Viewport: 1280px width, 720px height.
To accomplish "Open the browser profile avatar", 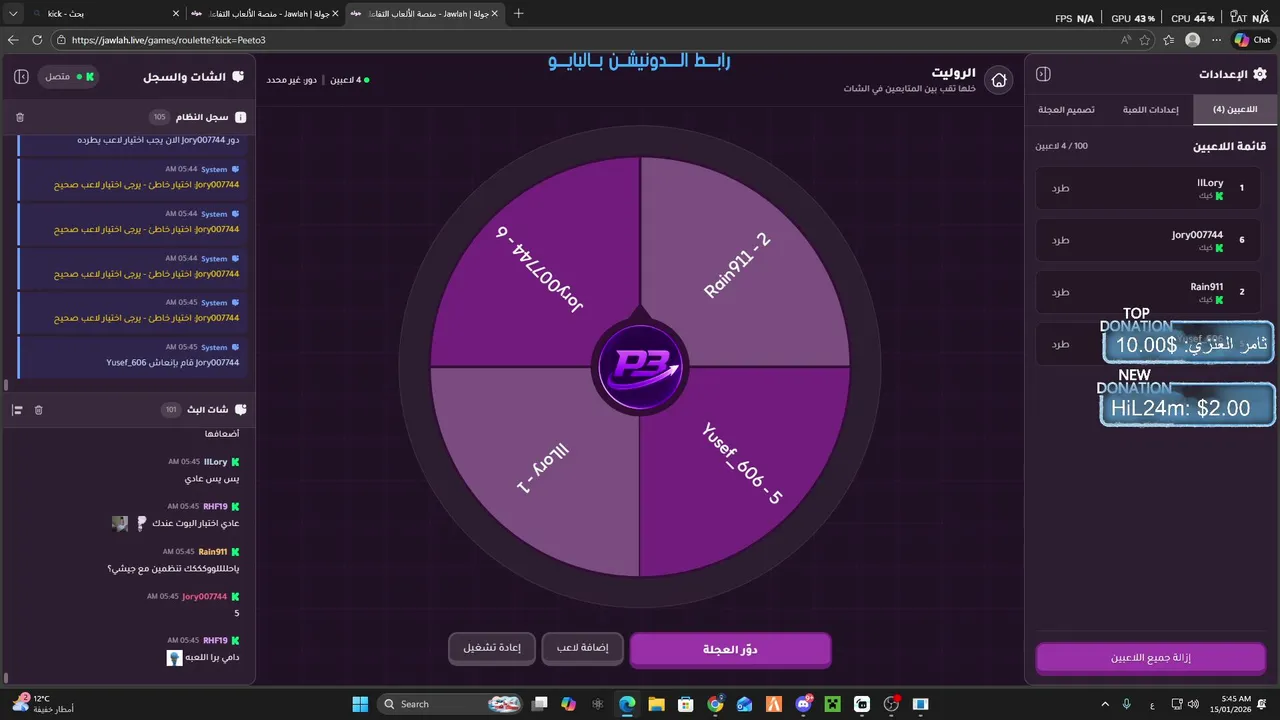I will click(1192, 40).
